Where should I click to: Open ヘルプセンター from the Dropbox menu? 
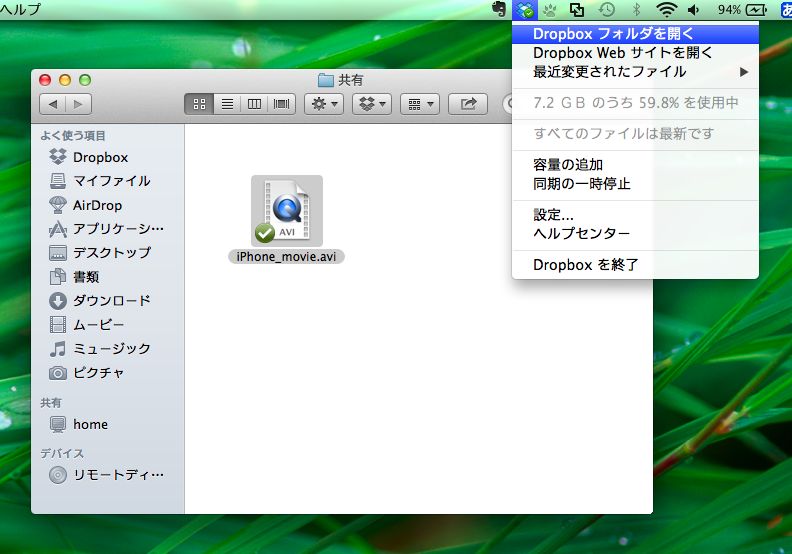(635, 233)
